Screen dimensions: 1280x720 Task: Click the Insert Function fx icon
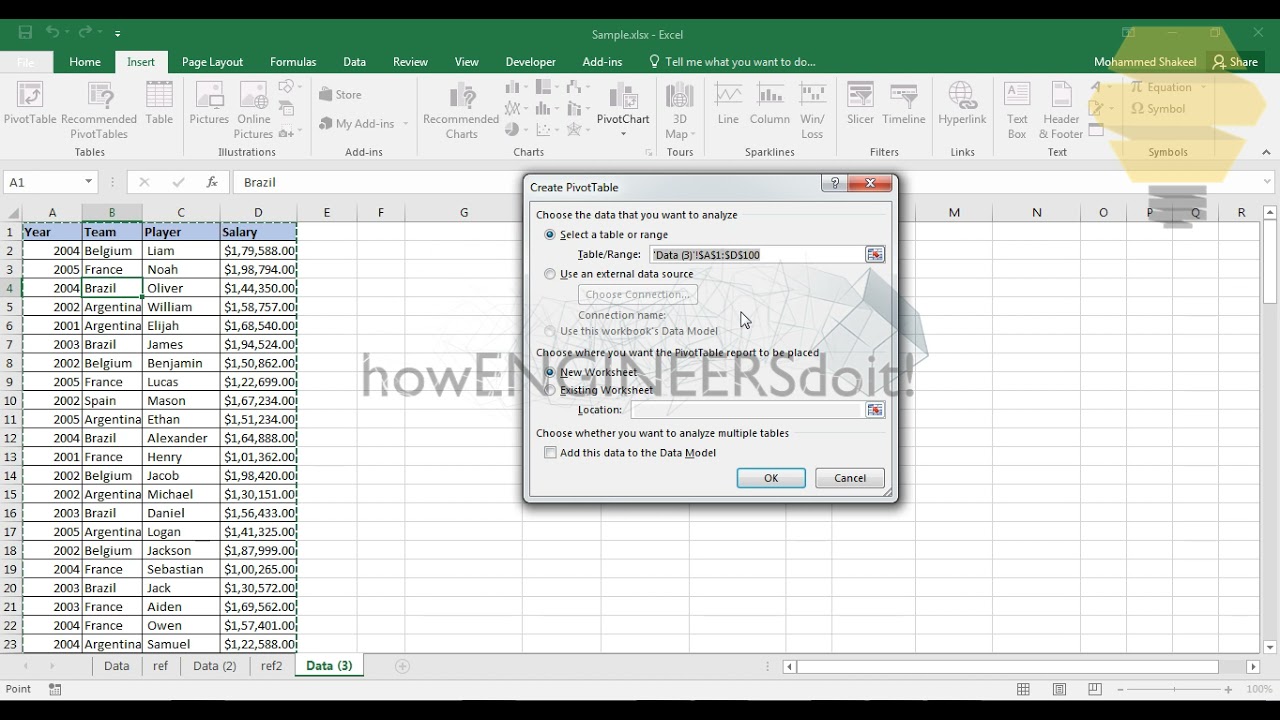click(212, 182)
